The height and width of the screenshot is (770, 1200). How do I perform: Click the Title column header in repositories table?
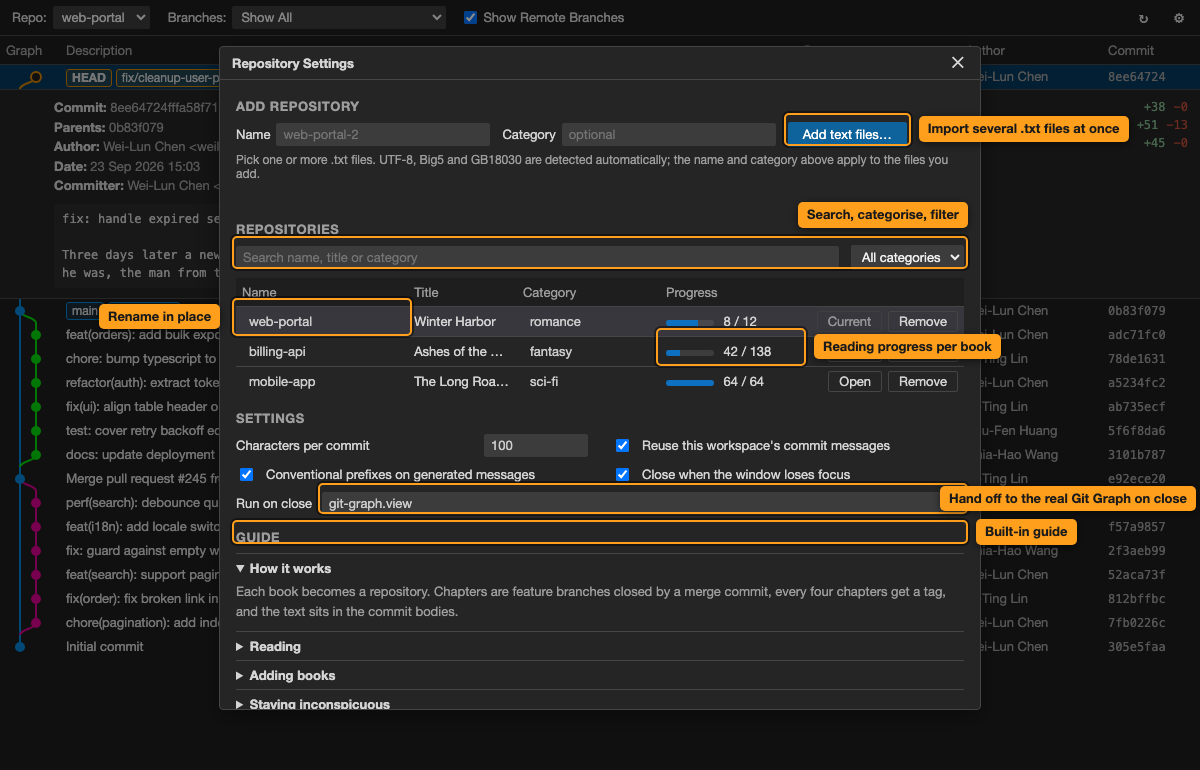426,293
